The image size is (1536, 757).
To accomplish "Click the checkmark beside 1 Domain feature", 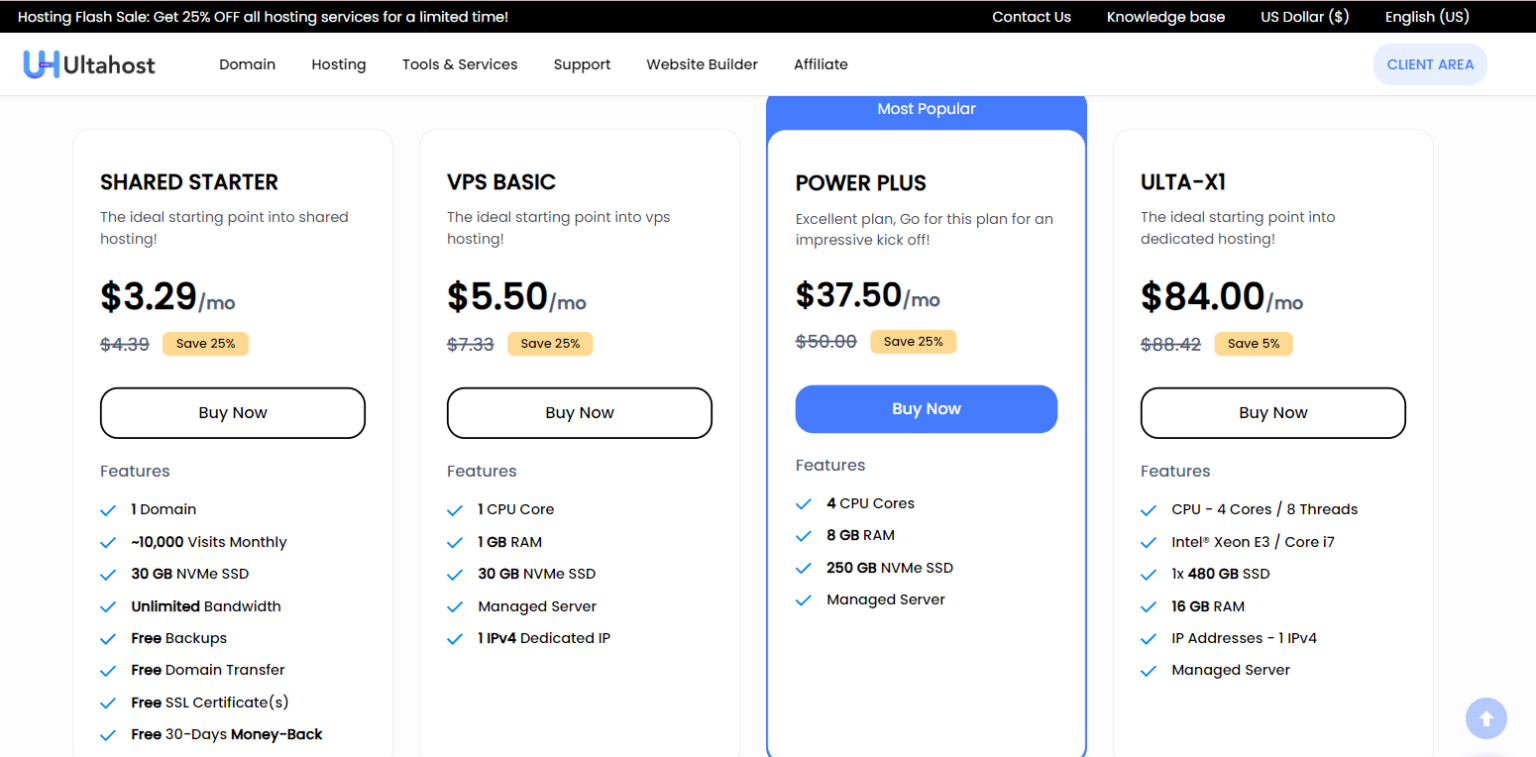I will click(108, 510).
